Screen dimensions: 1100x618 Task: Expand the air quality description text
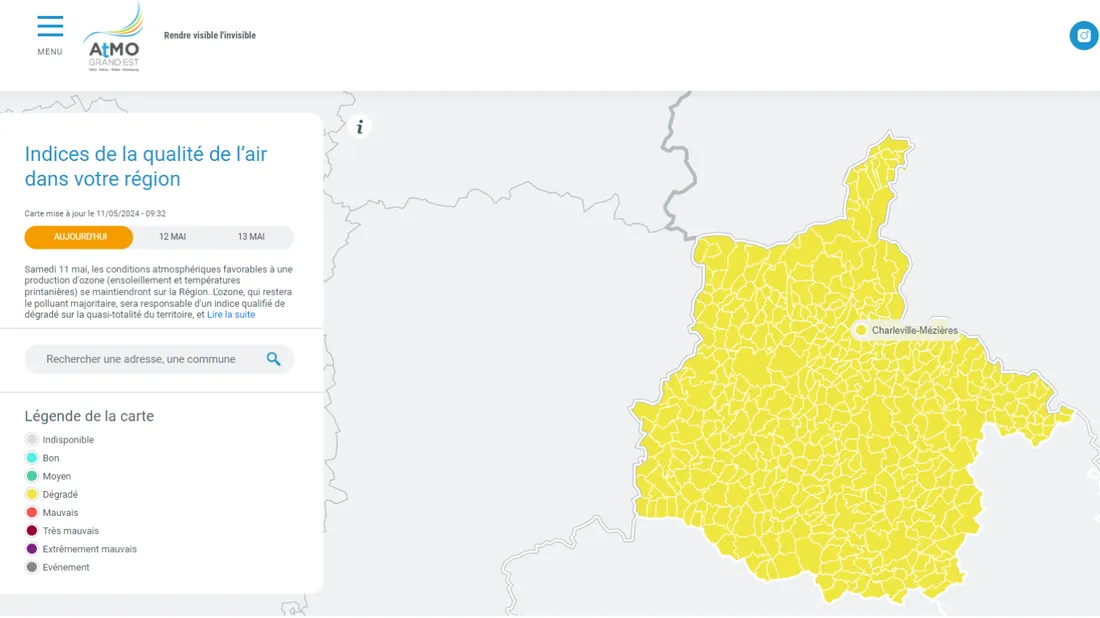232,313
